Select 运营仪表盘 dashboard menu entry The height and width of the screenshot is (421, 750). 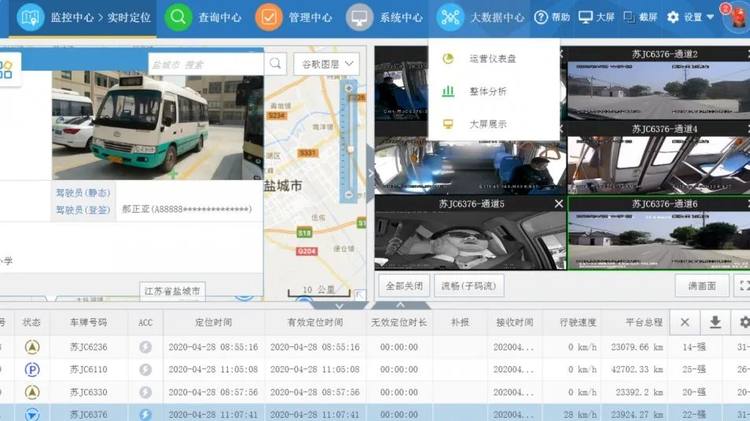click(493, 59)
